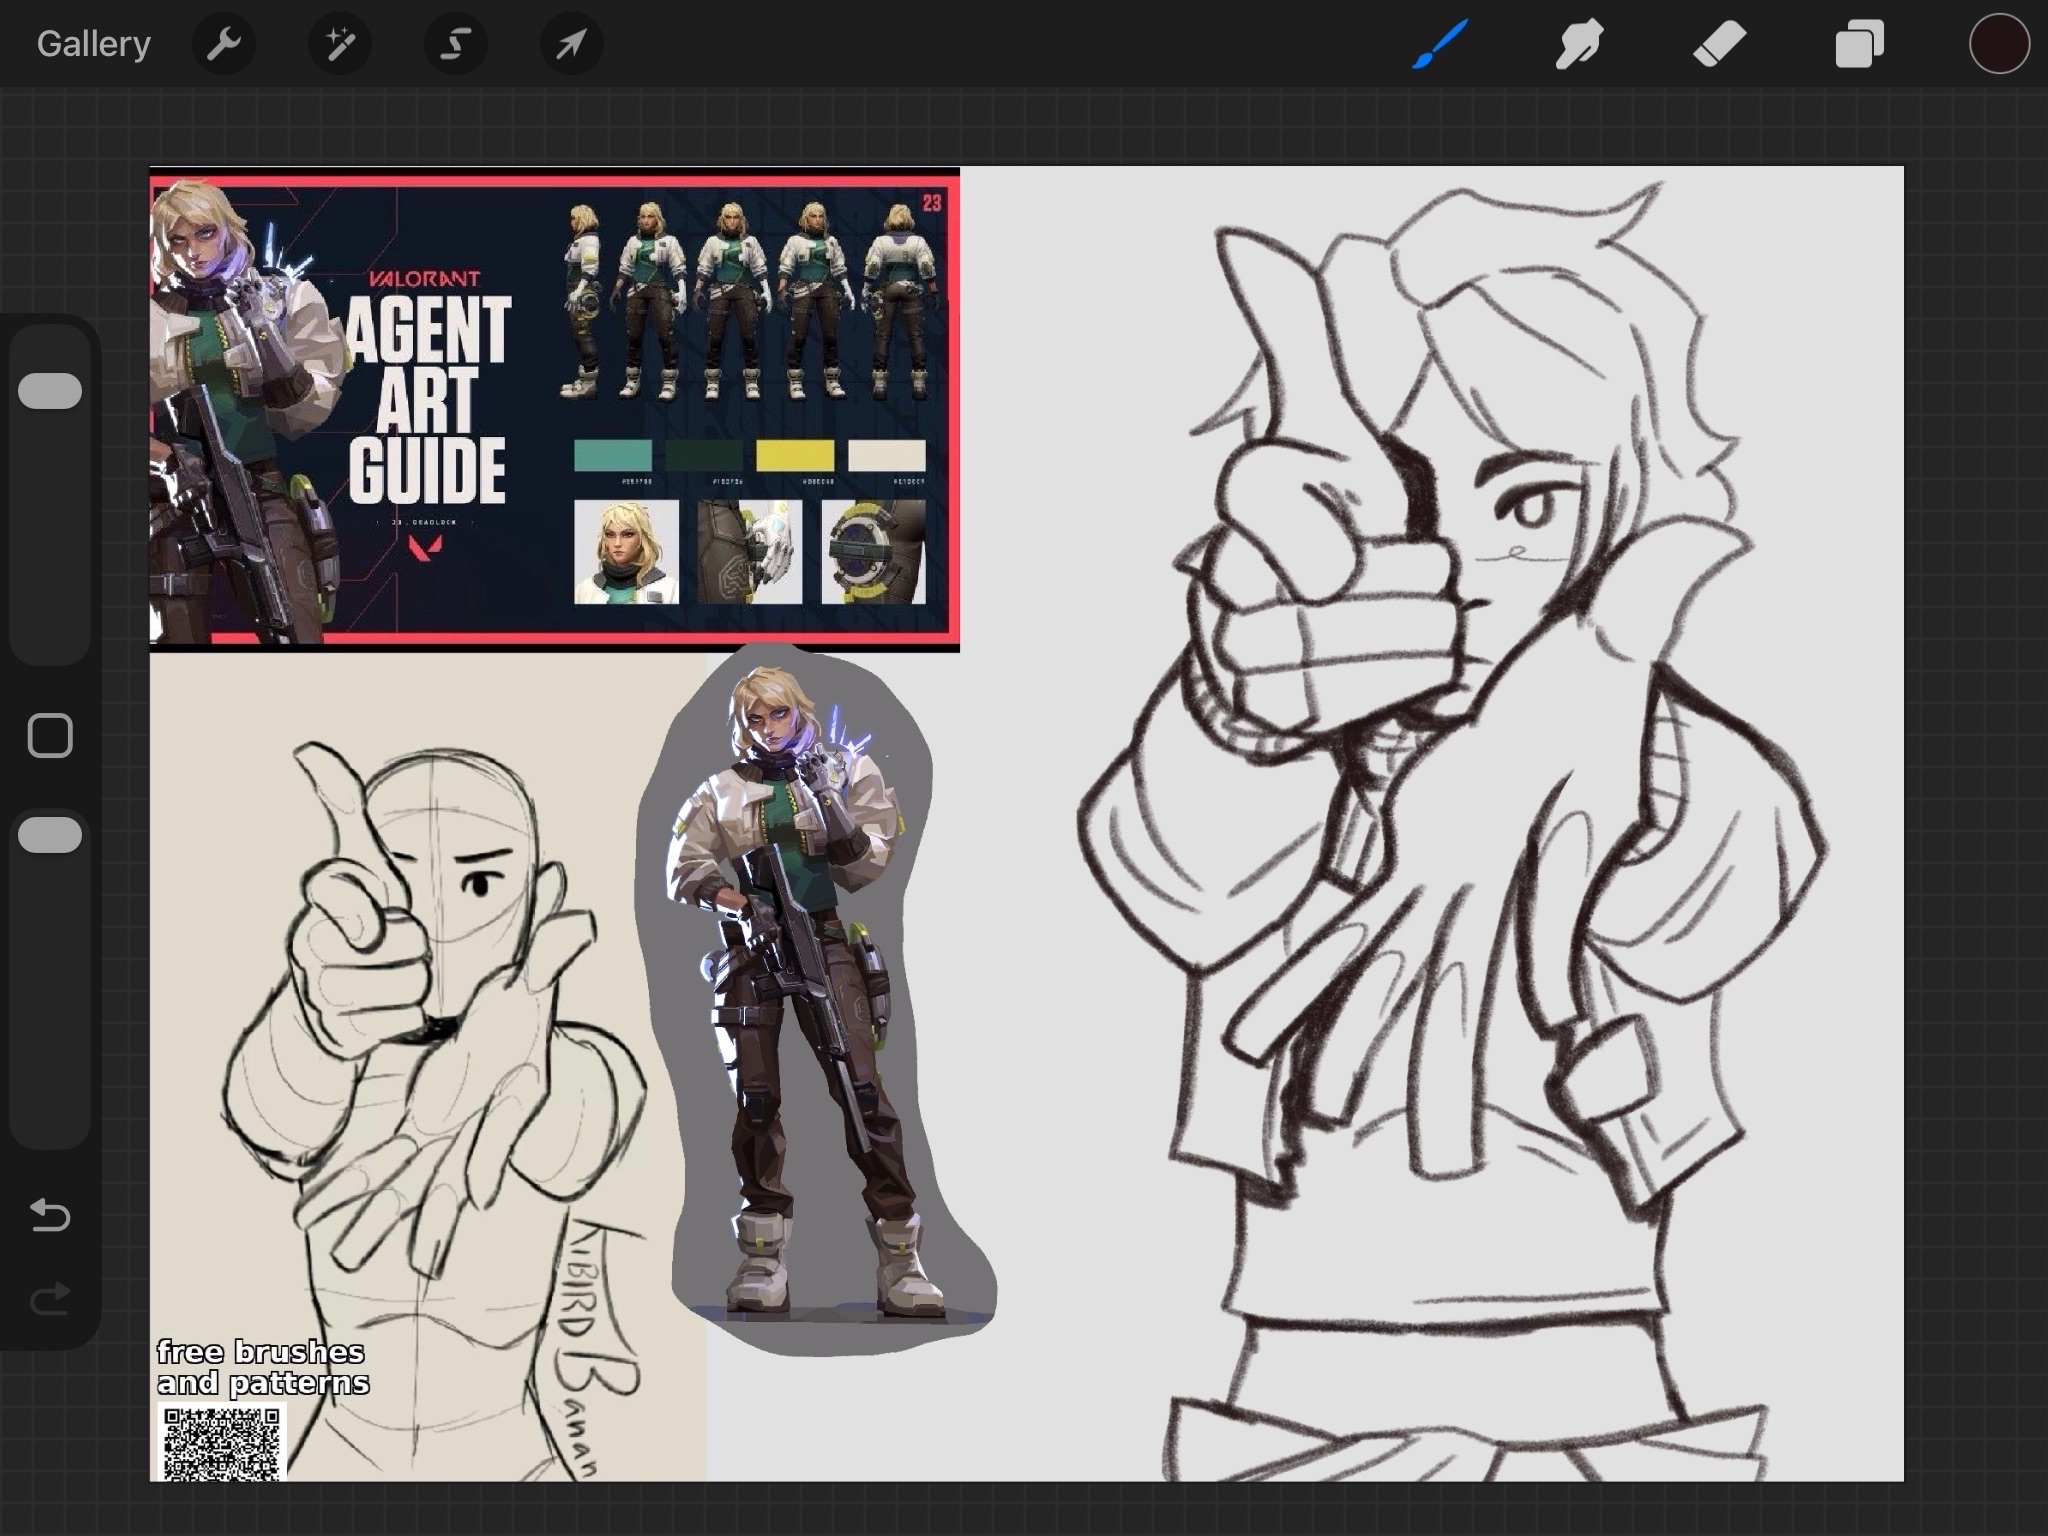
Task: Undo the last stroke
Action: coord(50,1215)
